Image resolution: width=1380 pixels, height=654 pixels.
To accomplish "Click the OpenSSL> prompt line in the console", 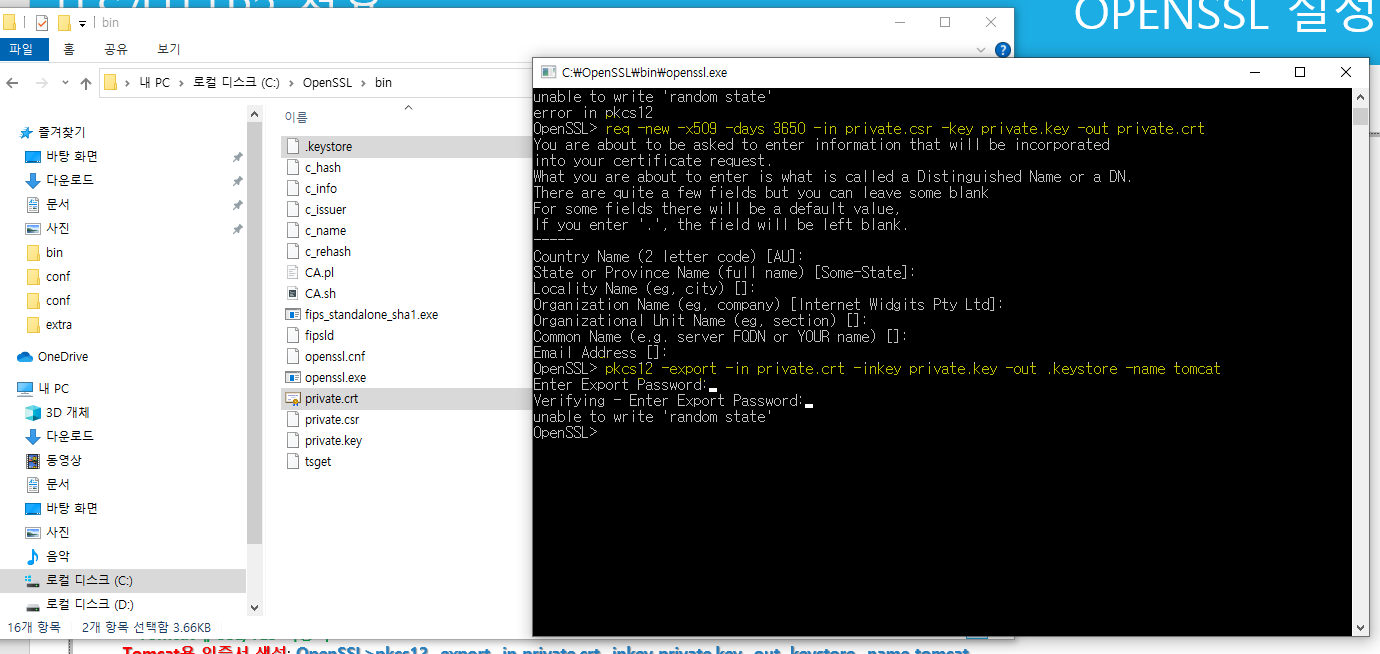I will click(x=565, y=433).
